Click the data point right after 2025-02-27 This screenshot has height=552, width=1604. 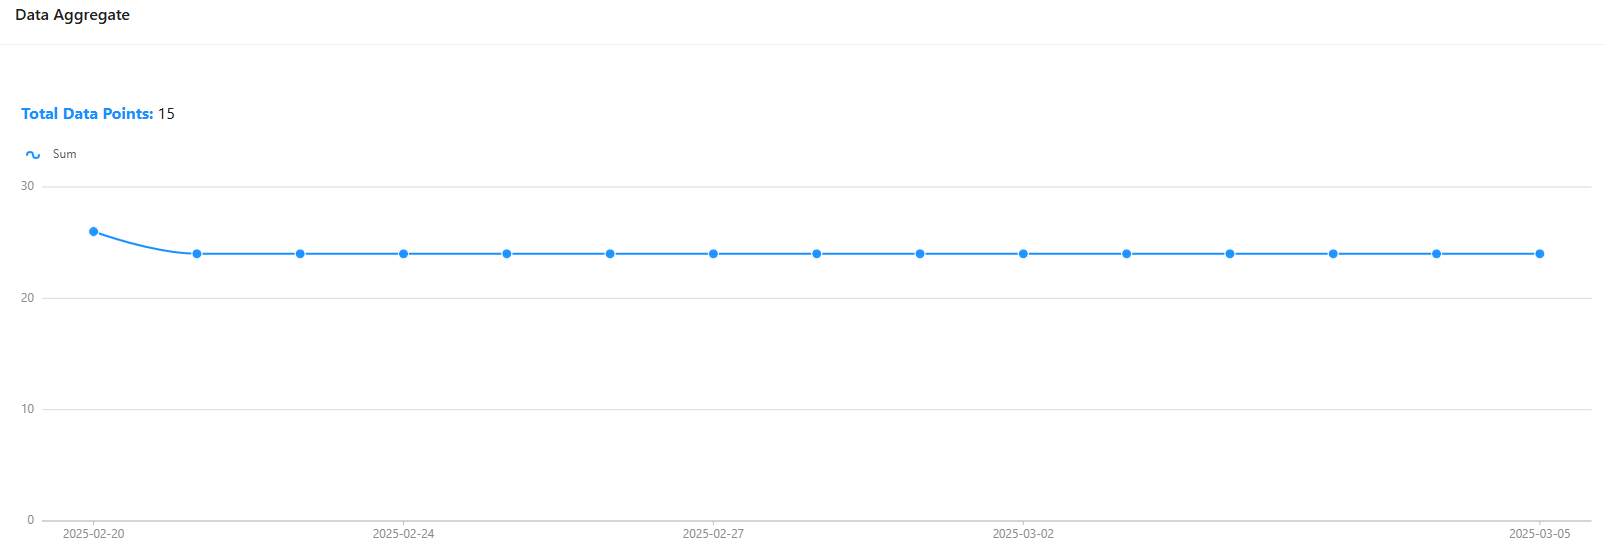[817, 254]
